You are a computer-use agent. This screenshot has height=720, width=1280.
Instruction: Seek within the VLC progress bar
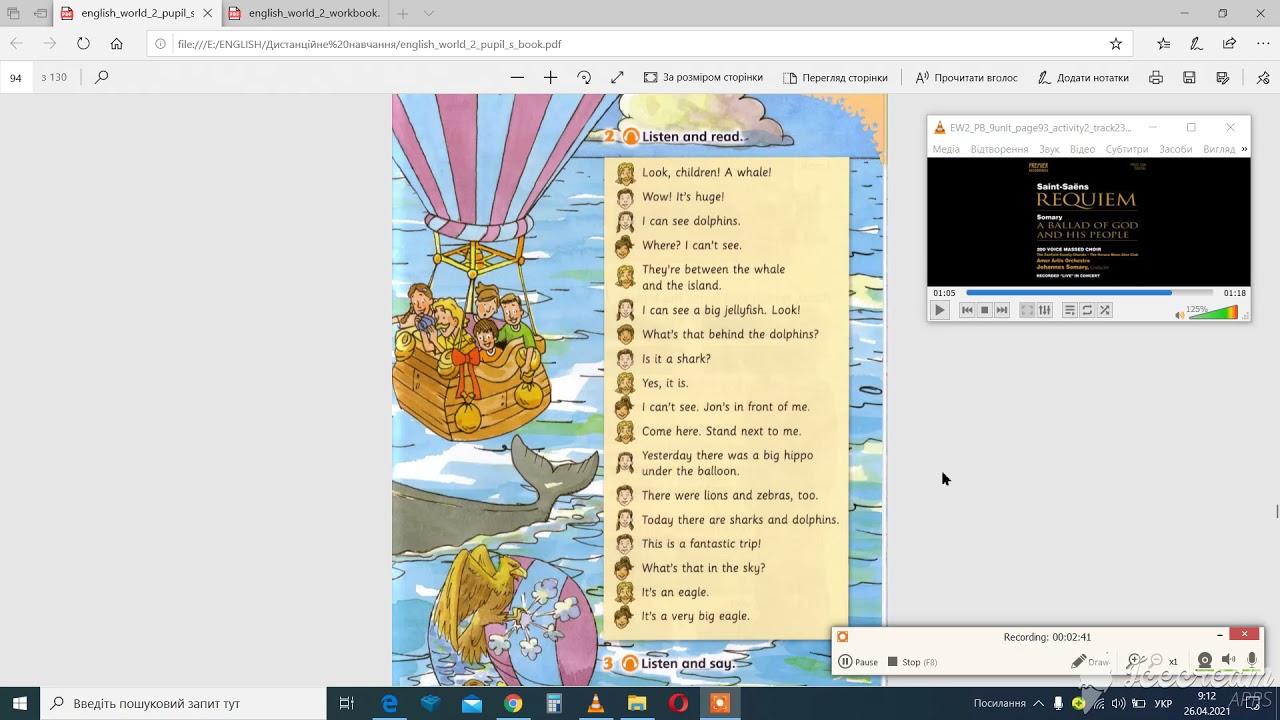(1089, 293)
